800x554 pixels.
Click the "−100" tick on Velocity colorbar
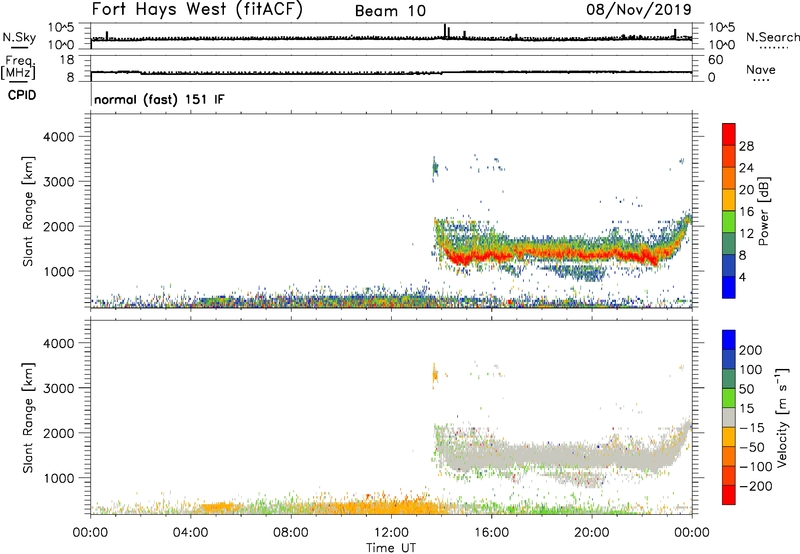click(756, 466)
